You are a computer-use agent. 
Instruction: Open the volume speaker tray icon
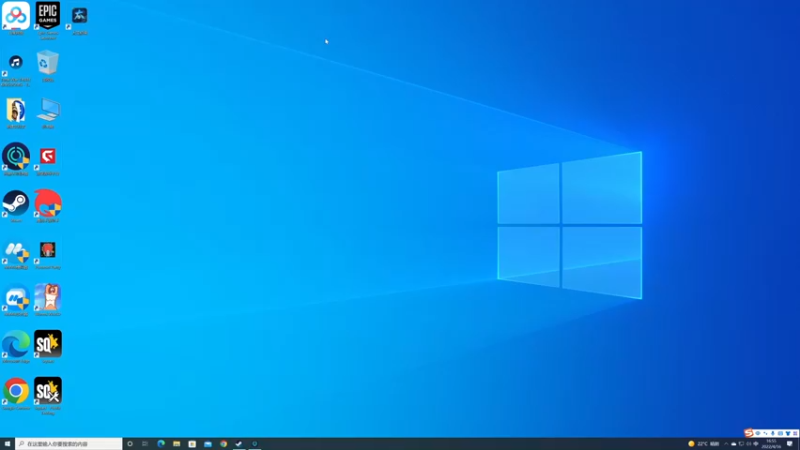pos(748,444)
